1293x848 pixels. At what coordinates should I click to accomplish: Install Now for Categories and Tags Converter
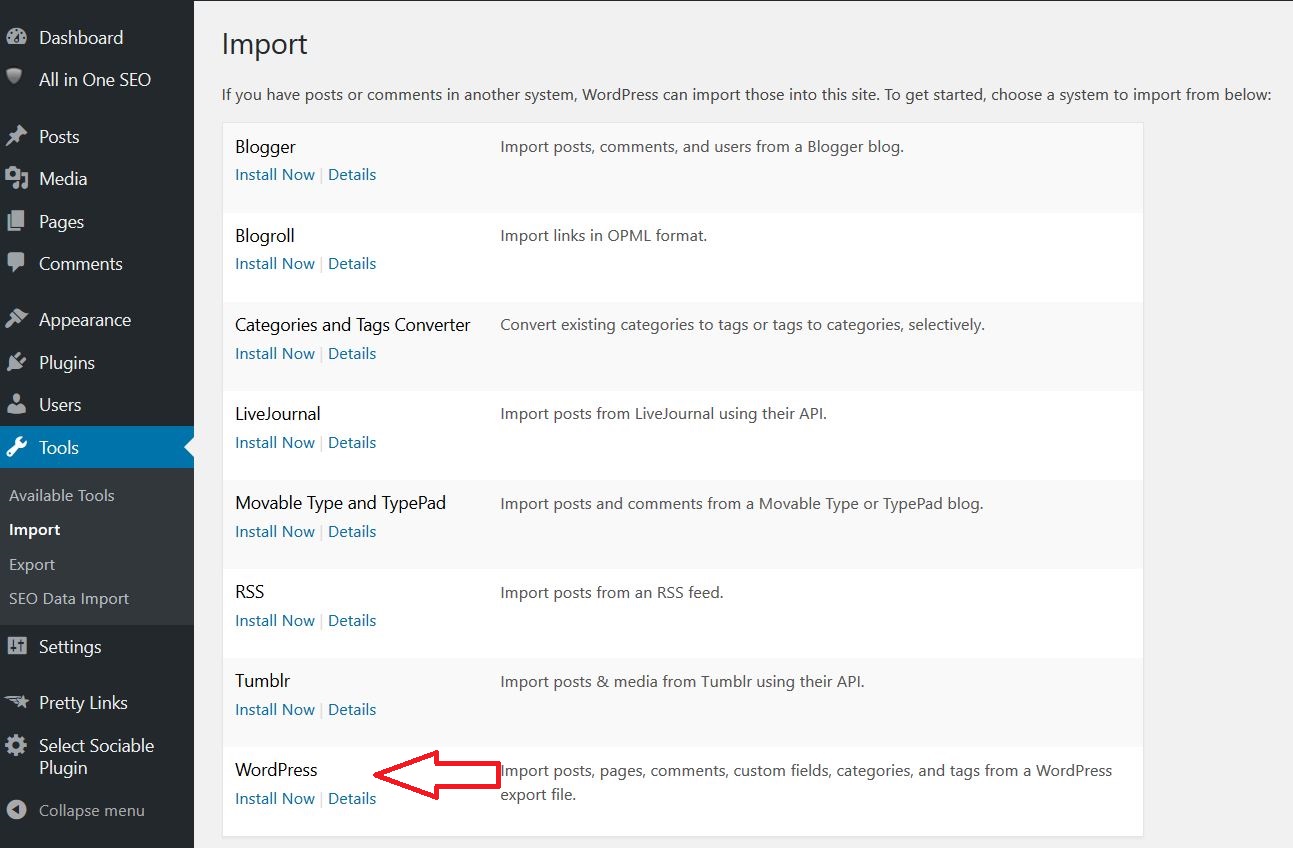click(x=275, y=353)
